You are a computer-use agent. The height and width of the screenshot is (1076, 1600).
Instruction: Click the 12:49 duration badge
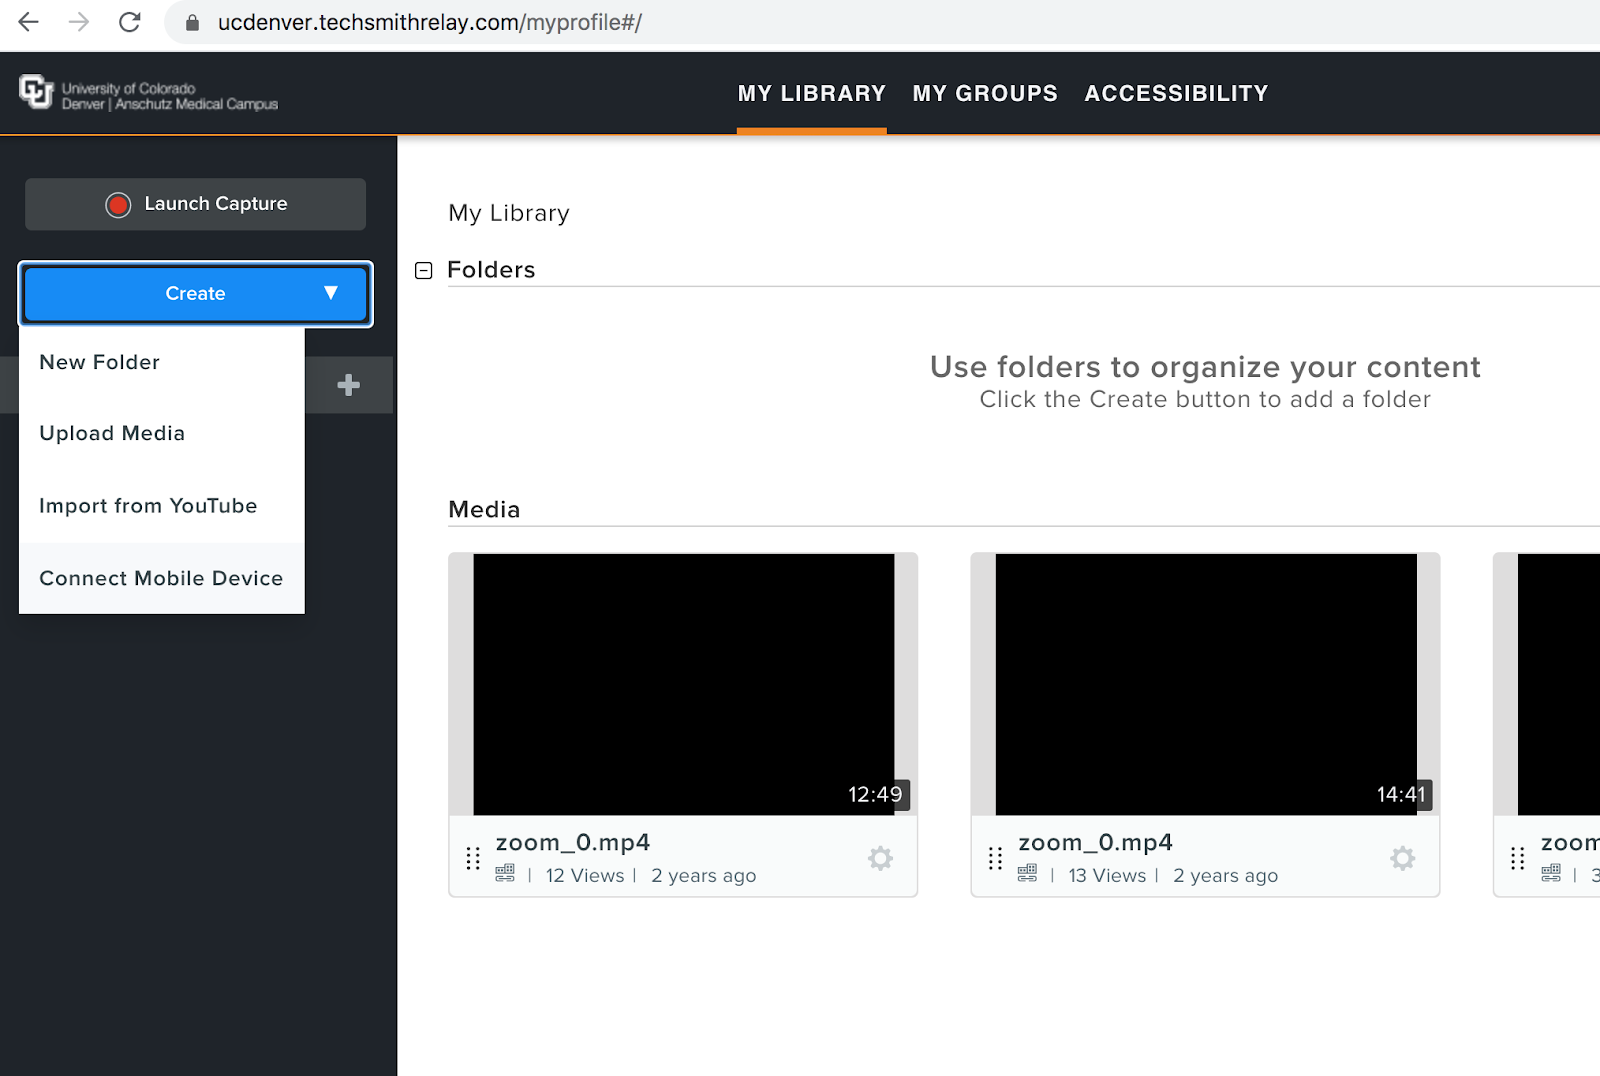875,795
